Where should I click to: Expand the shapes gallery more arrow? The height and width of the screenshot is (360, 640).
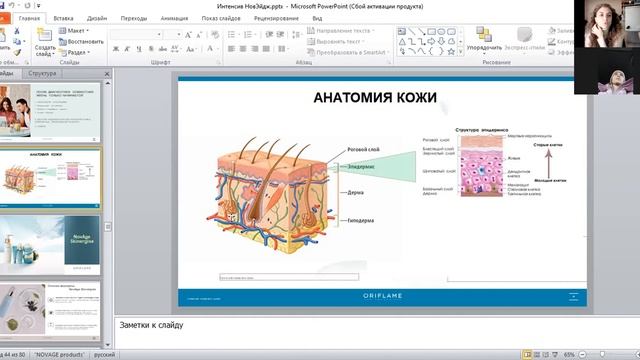(460, 52)
